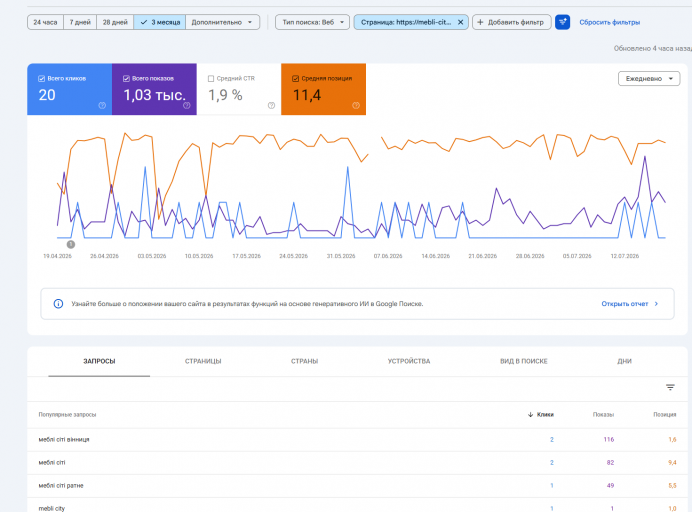This screenshot has height=512, width=692.
Task: Click help icon on total impressions card
Action: pos(187,105)
